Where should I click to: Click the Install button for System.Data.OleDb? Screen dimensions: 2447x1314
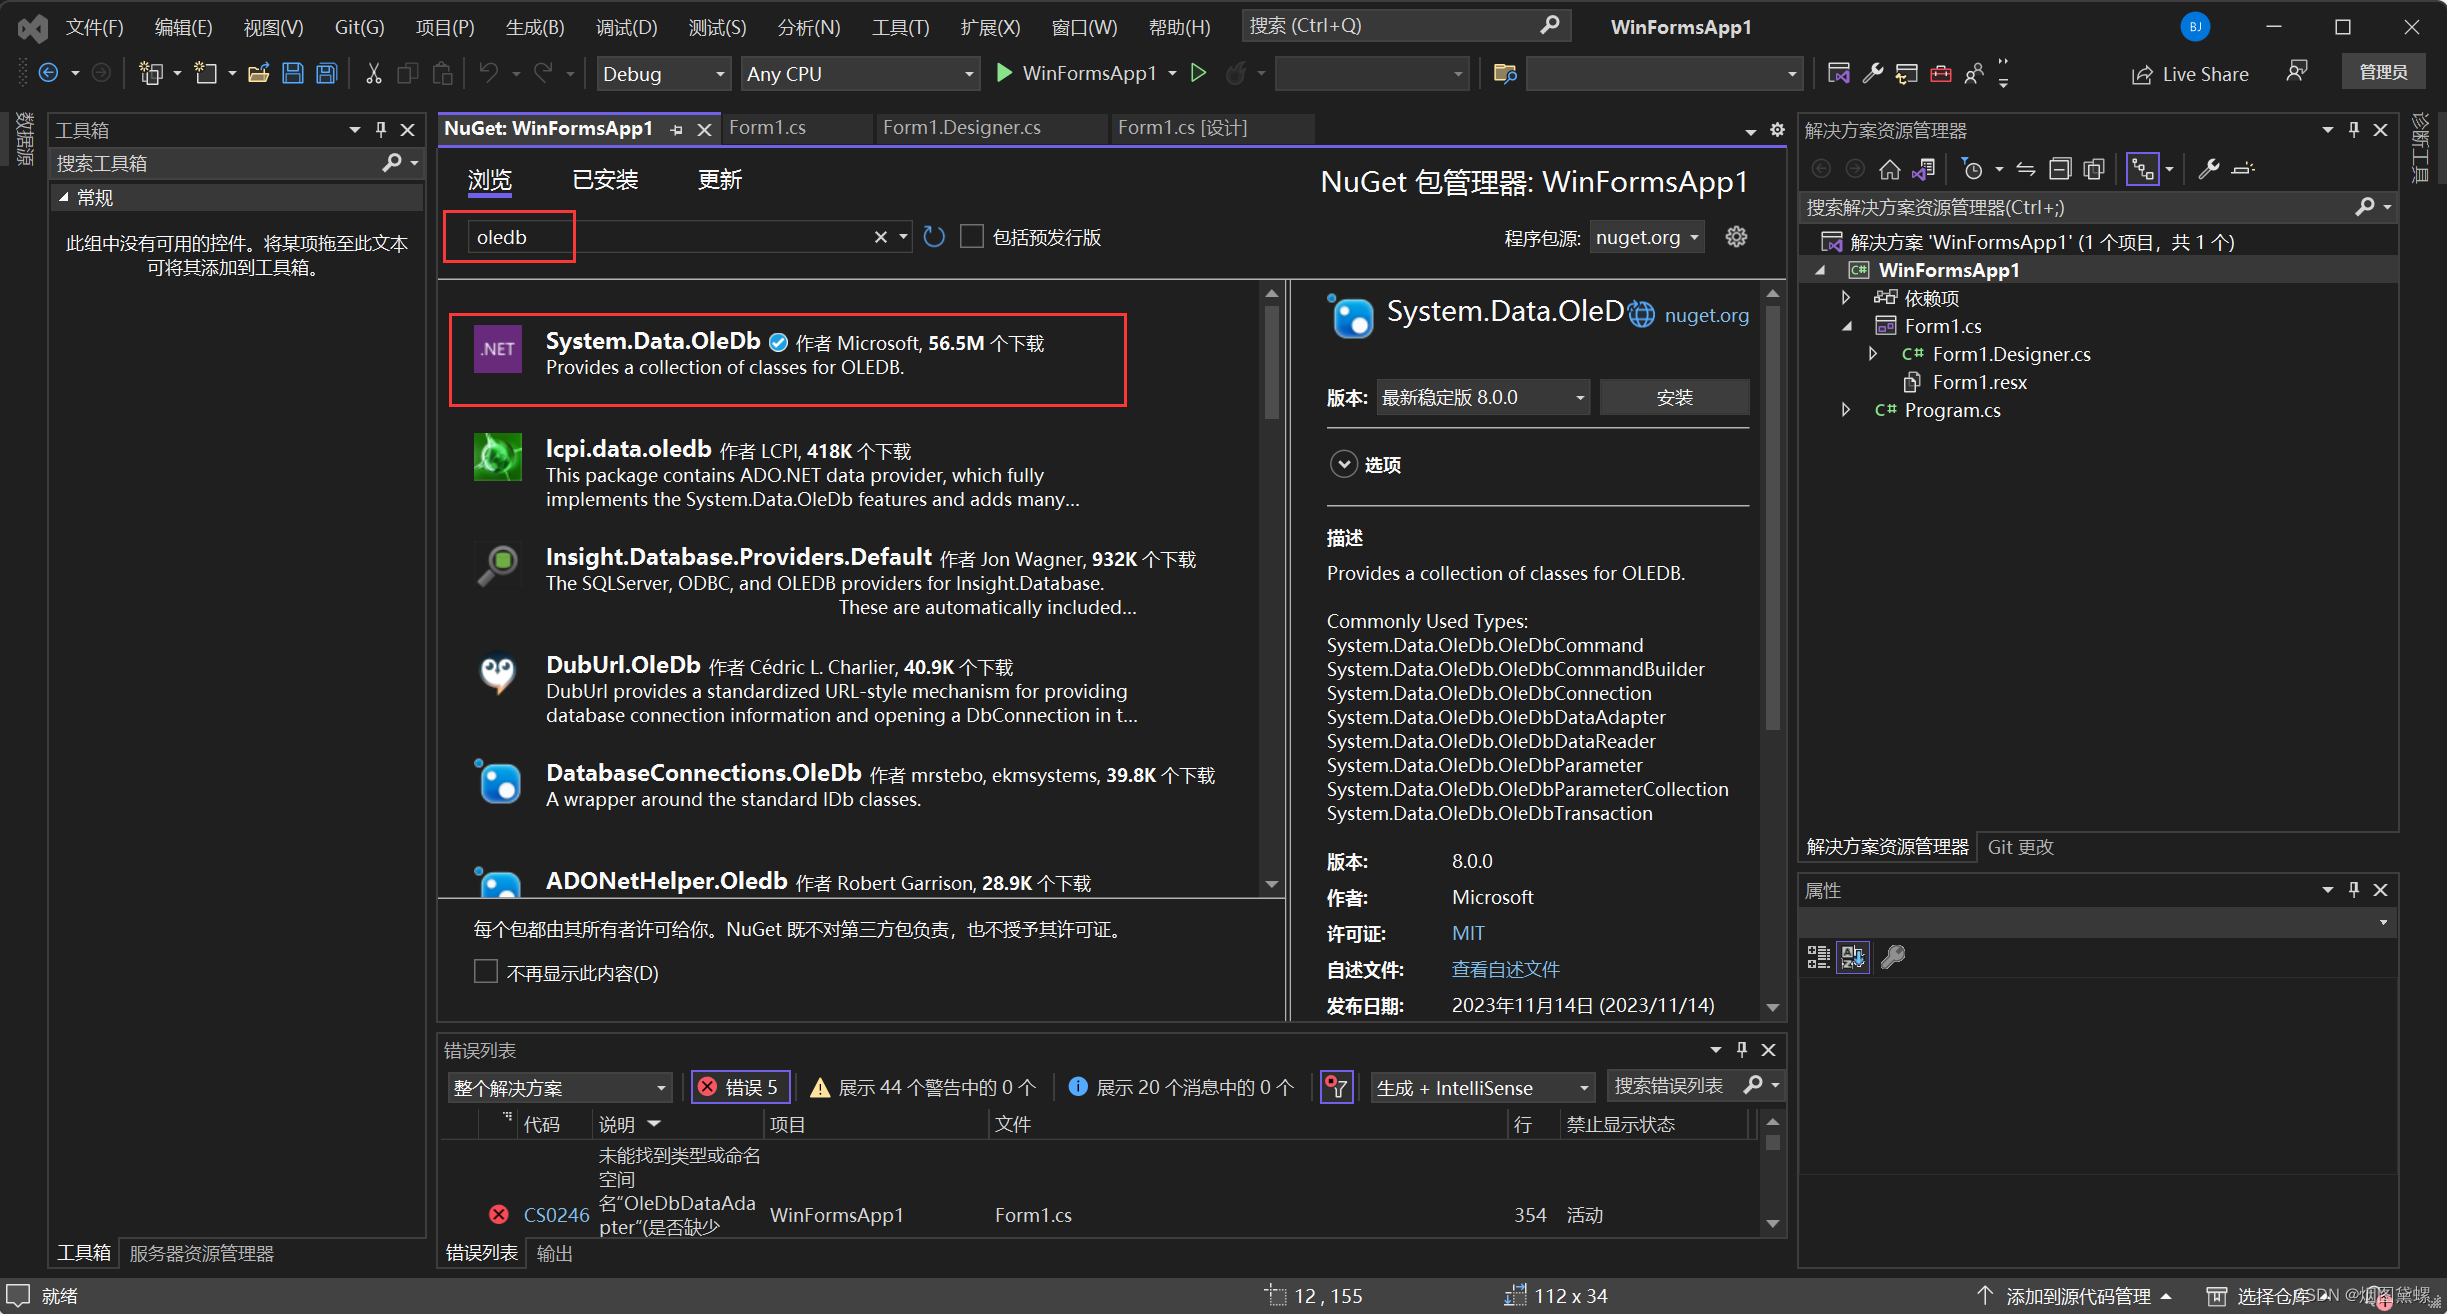point(1674,397)
